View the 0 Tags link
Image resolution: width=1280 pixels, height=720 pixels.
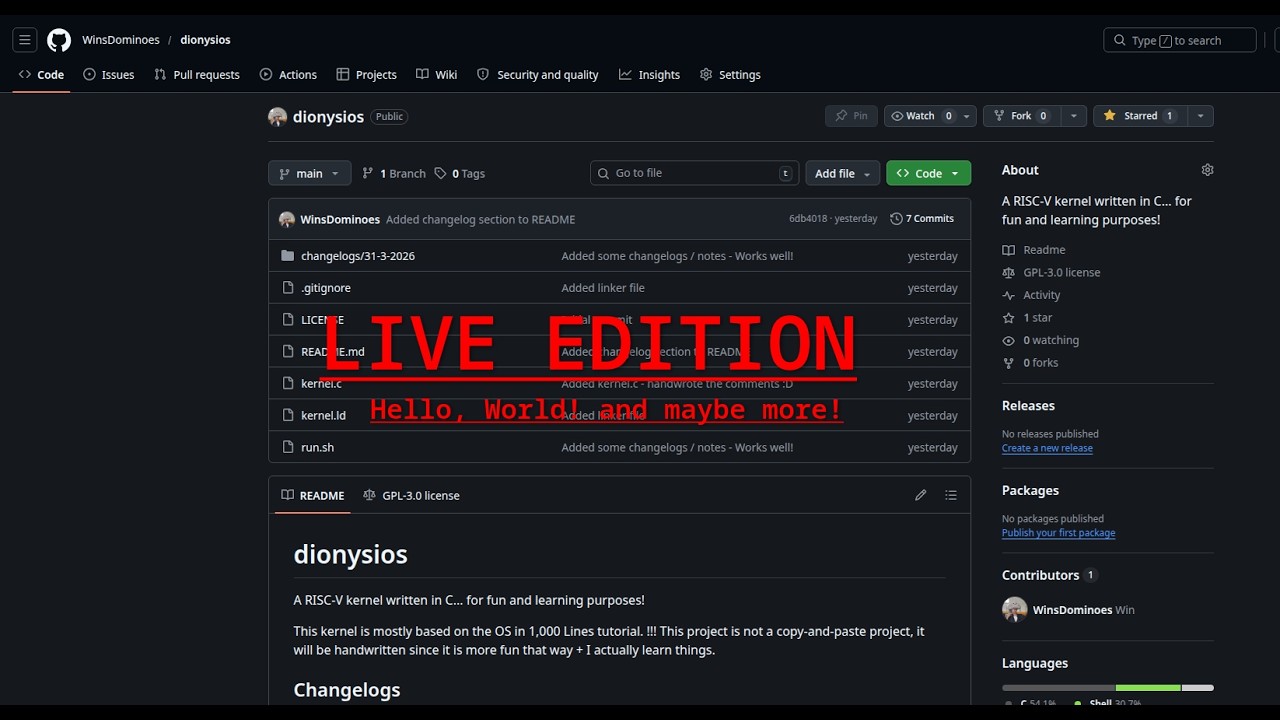point(460,173)
